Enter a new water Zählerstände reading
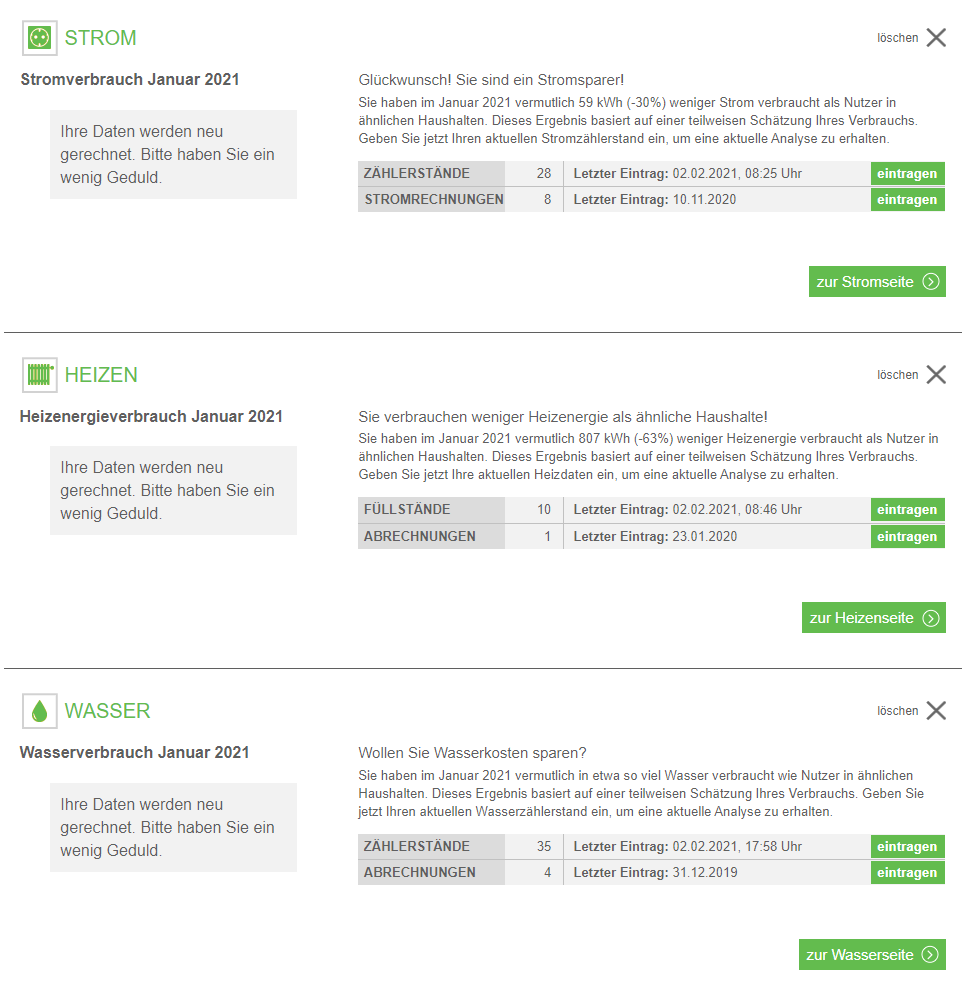Screen dimensions: 967x989 tap(907, 847)
